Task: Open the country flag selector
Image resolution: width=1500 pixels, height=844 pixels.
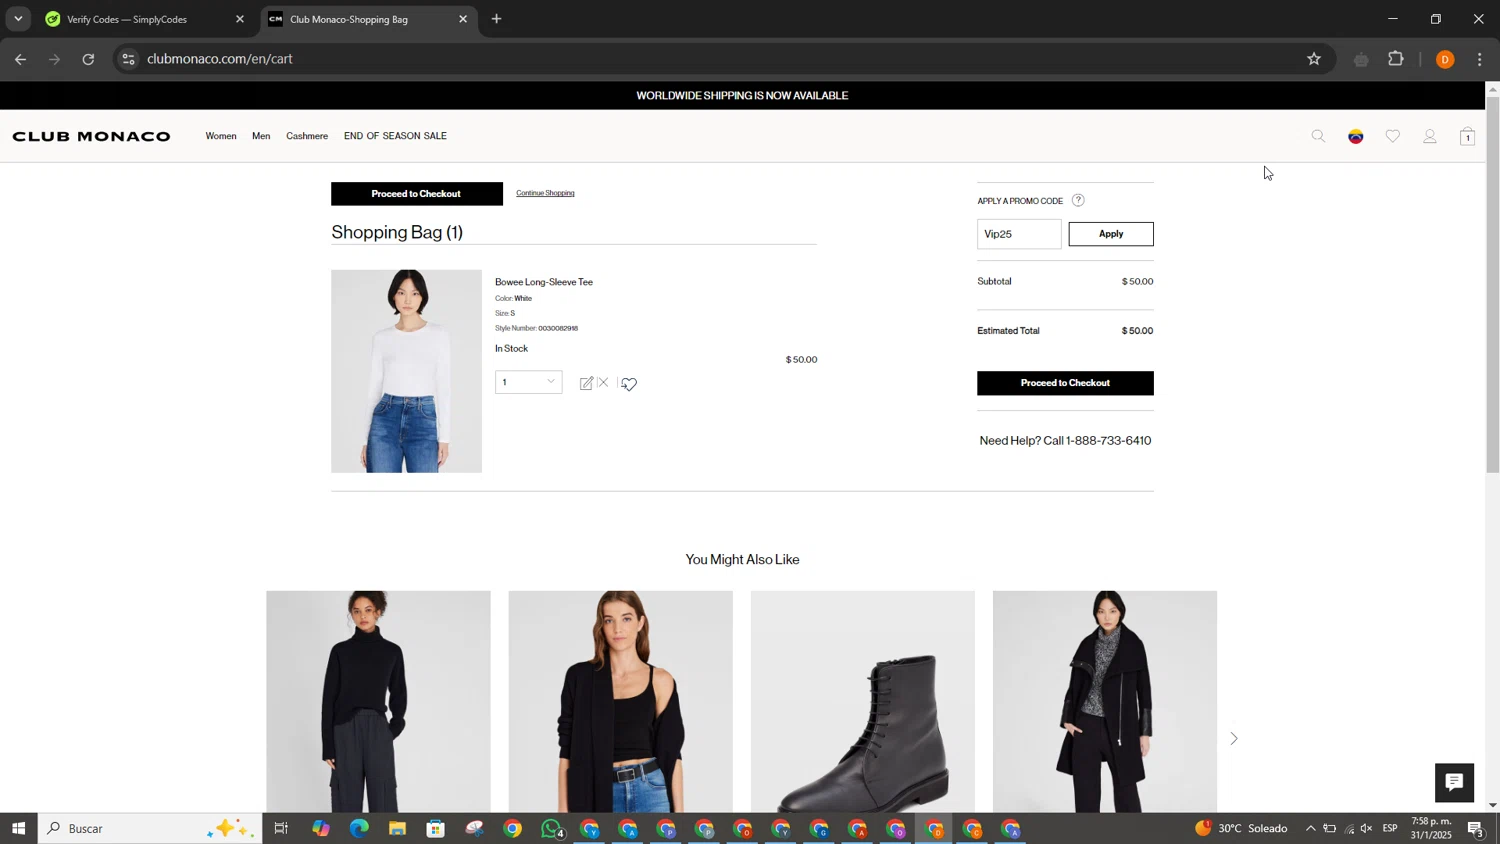Action: (x=1356, y=137)
